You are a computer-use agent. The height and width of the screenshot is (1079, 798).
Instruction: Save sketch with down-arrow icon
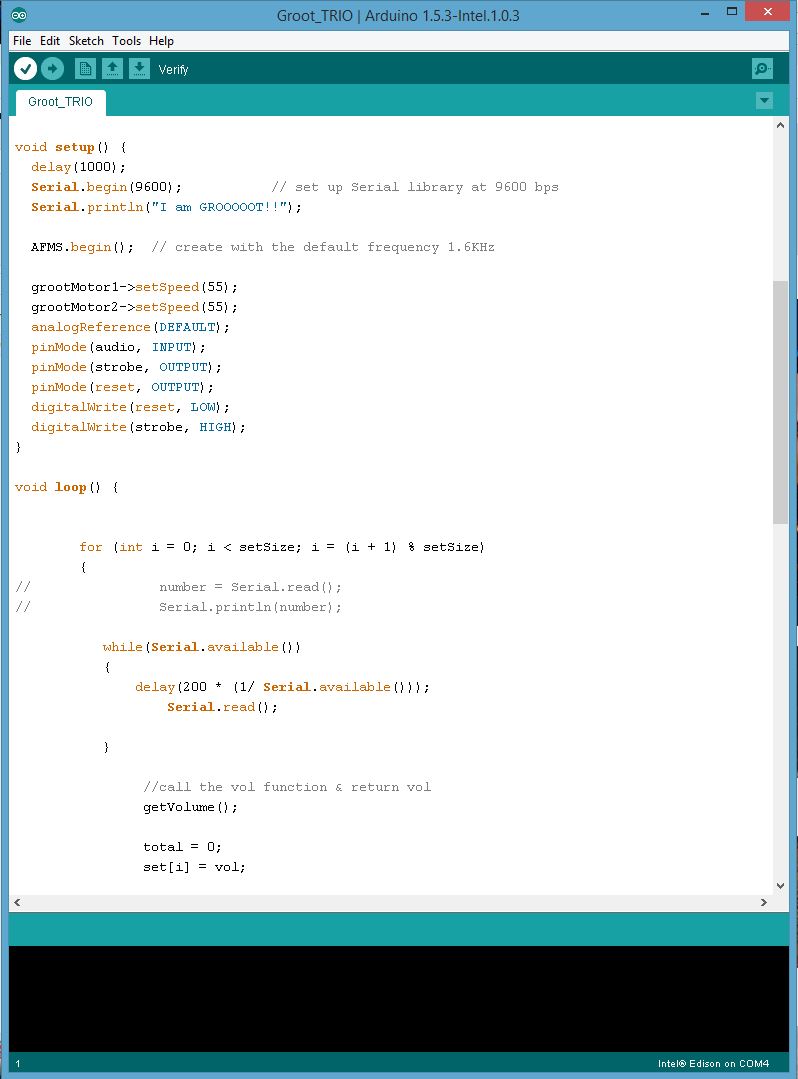point(139,69)
